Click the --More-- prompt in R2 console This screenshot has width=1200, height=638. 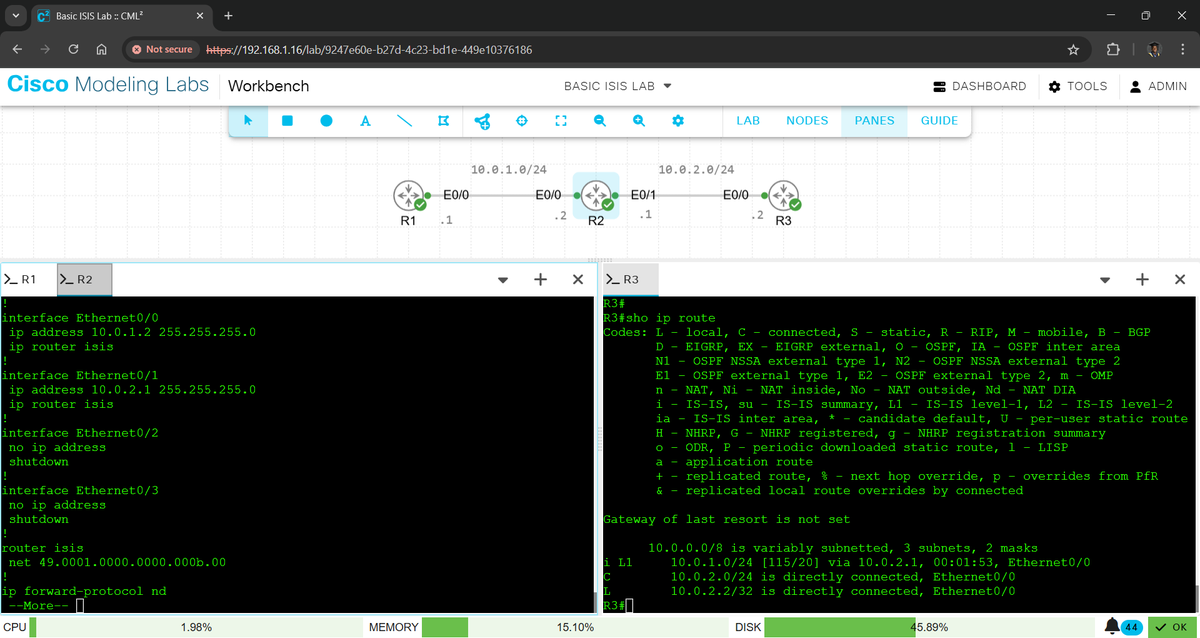click(39, 605)
